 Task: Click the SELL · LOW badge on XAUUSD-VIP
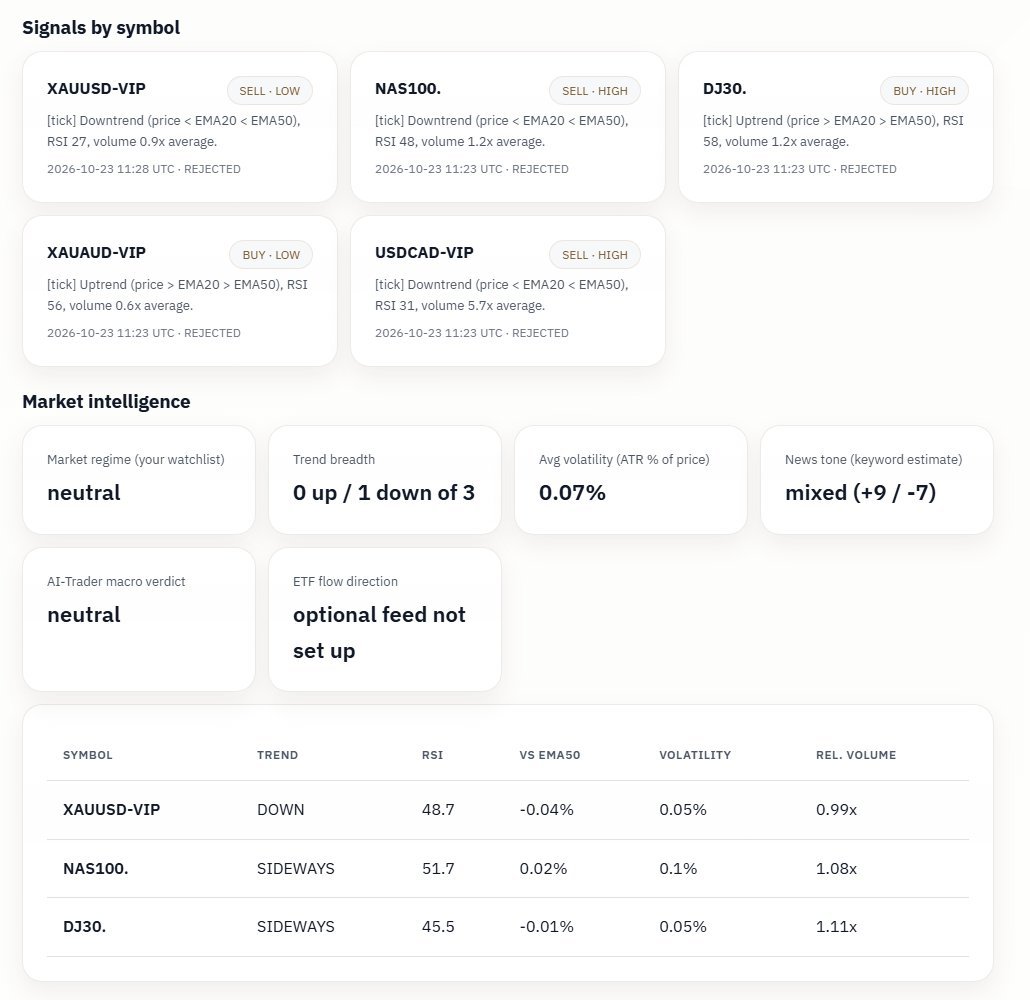[269, 91]
